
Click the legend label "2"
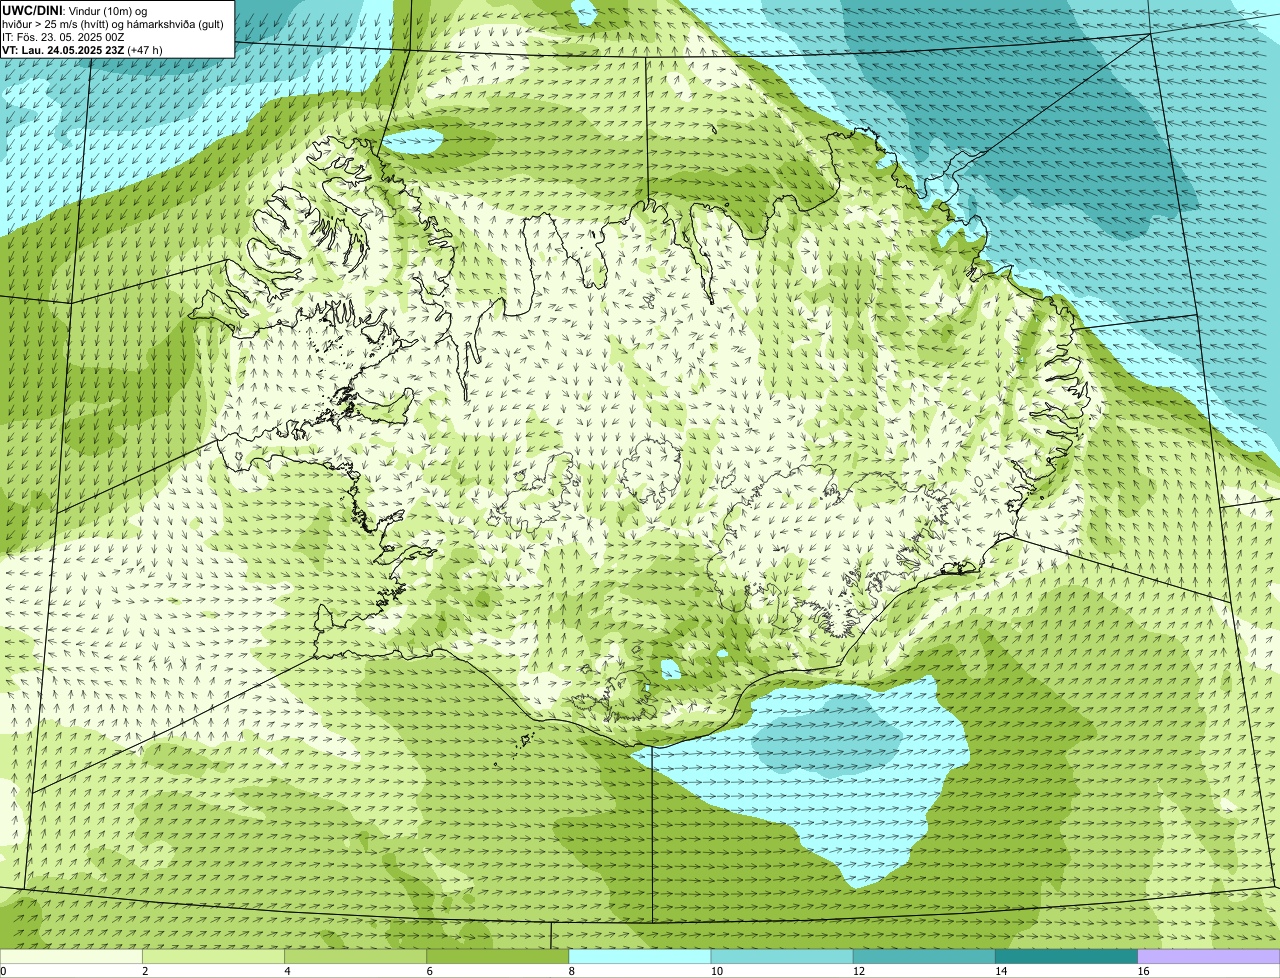pos(145,971)
